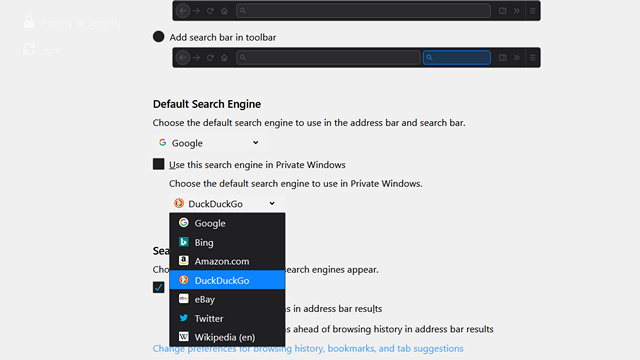Click hamburger menu in lower toolbar preview
This screenshot has width=640, height=360.
click(533, 58)
